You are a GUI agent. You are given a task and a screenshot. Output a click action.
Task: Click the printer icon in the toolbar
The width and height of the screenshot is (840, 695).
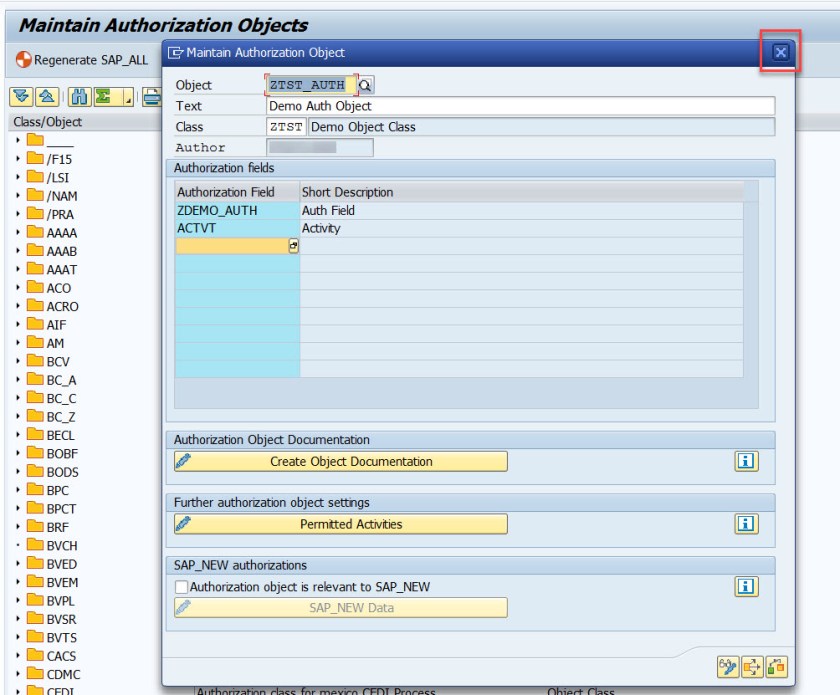[x=152, y=96]
